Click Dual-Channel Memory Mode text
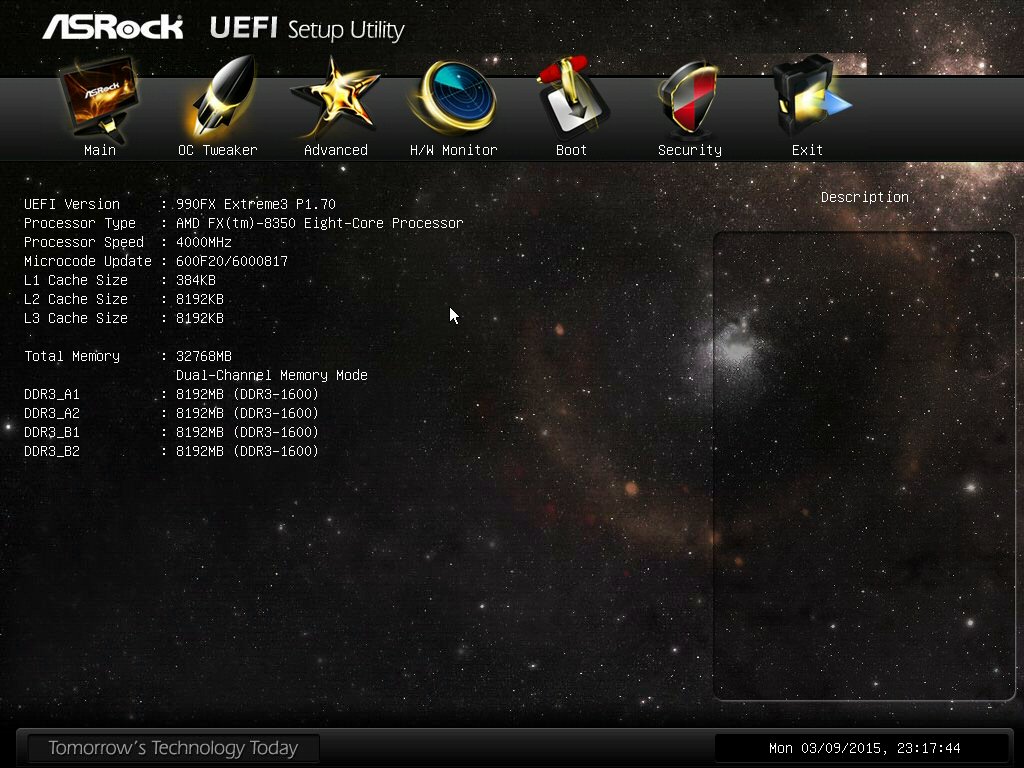Image resolution: width=1024 pixels, height=768 pixels. (272, 376)
